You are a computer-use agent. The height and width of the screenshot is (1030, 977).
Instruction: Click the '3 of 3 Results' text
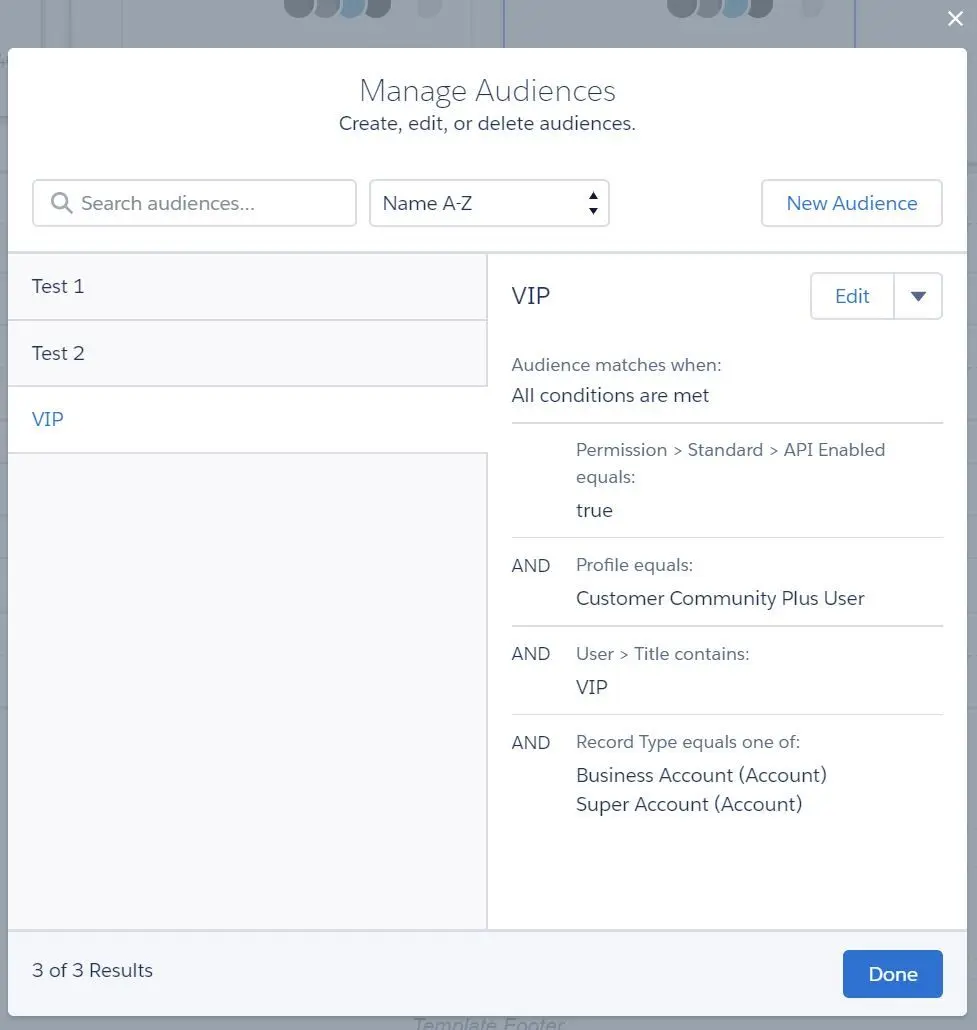pyautogui.click(x=93, y=970)
